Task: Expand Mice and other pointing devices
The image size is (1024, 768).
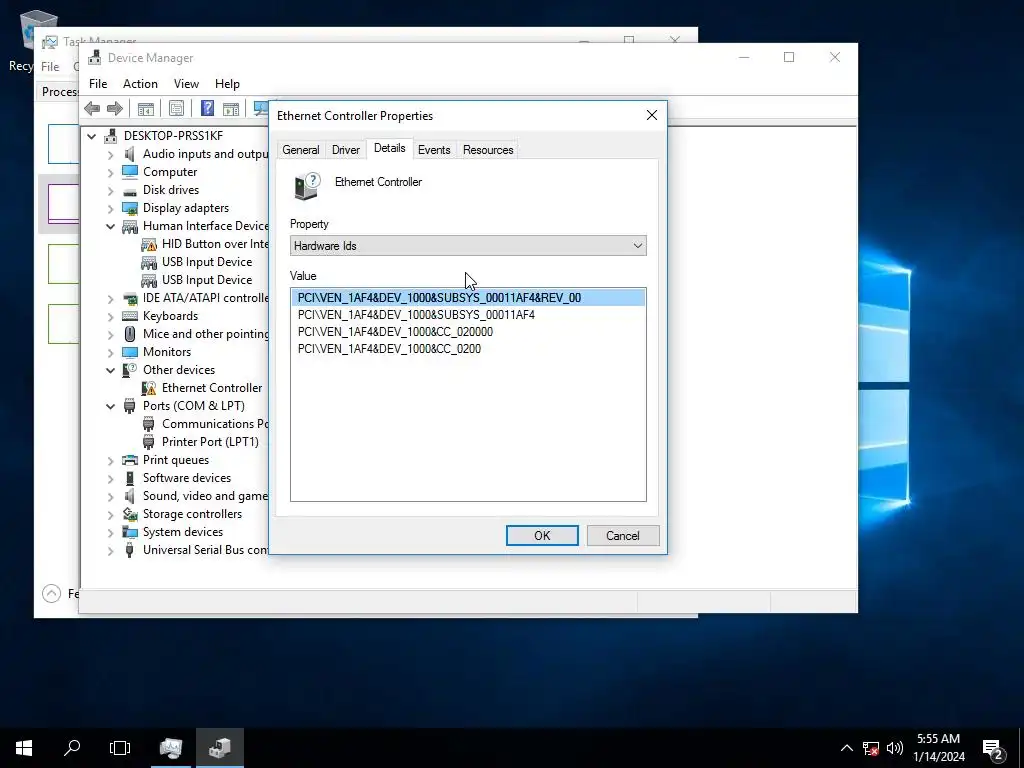Action: (x=110, y=334)
